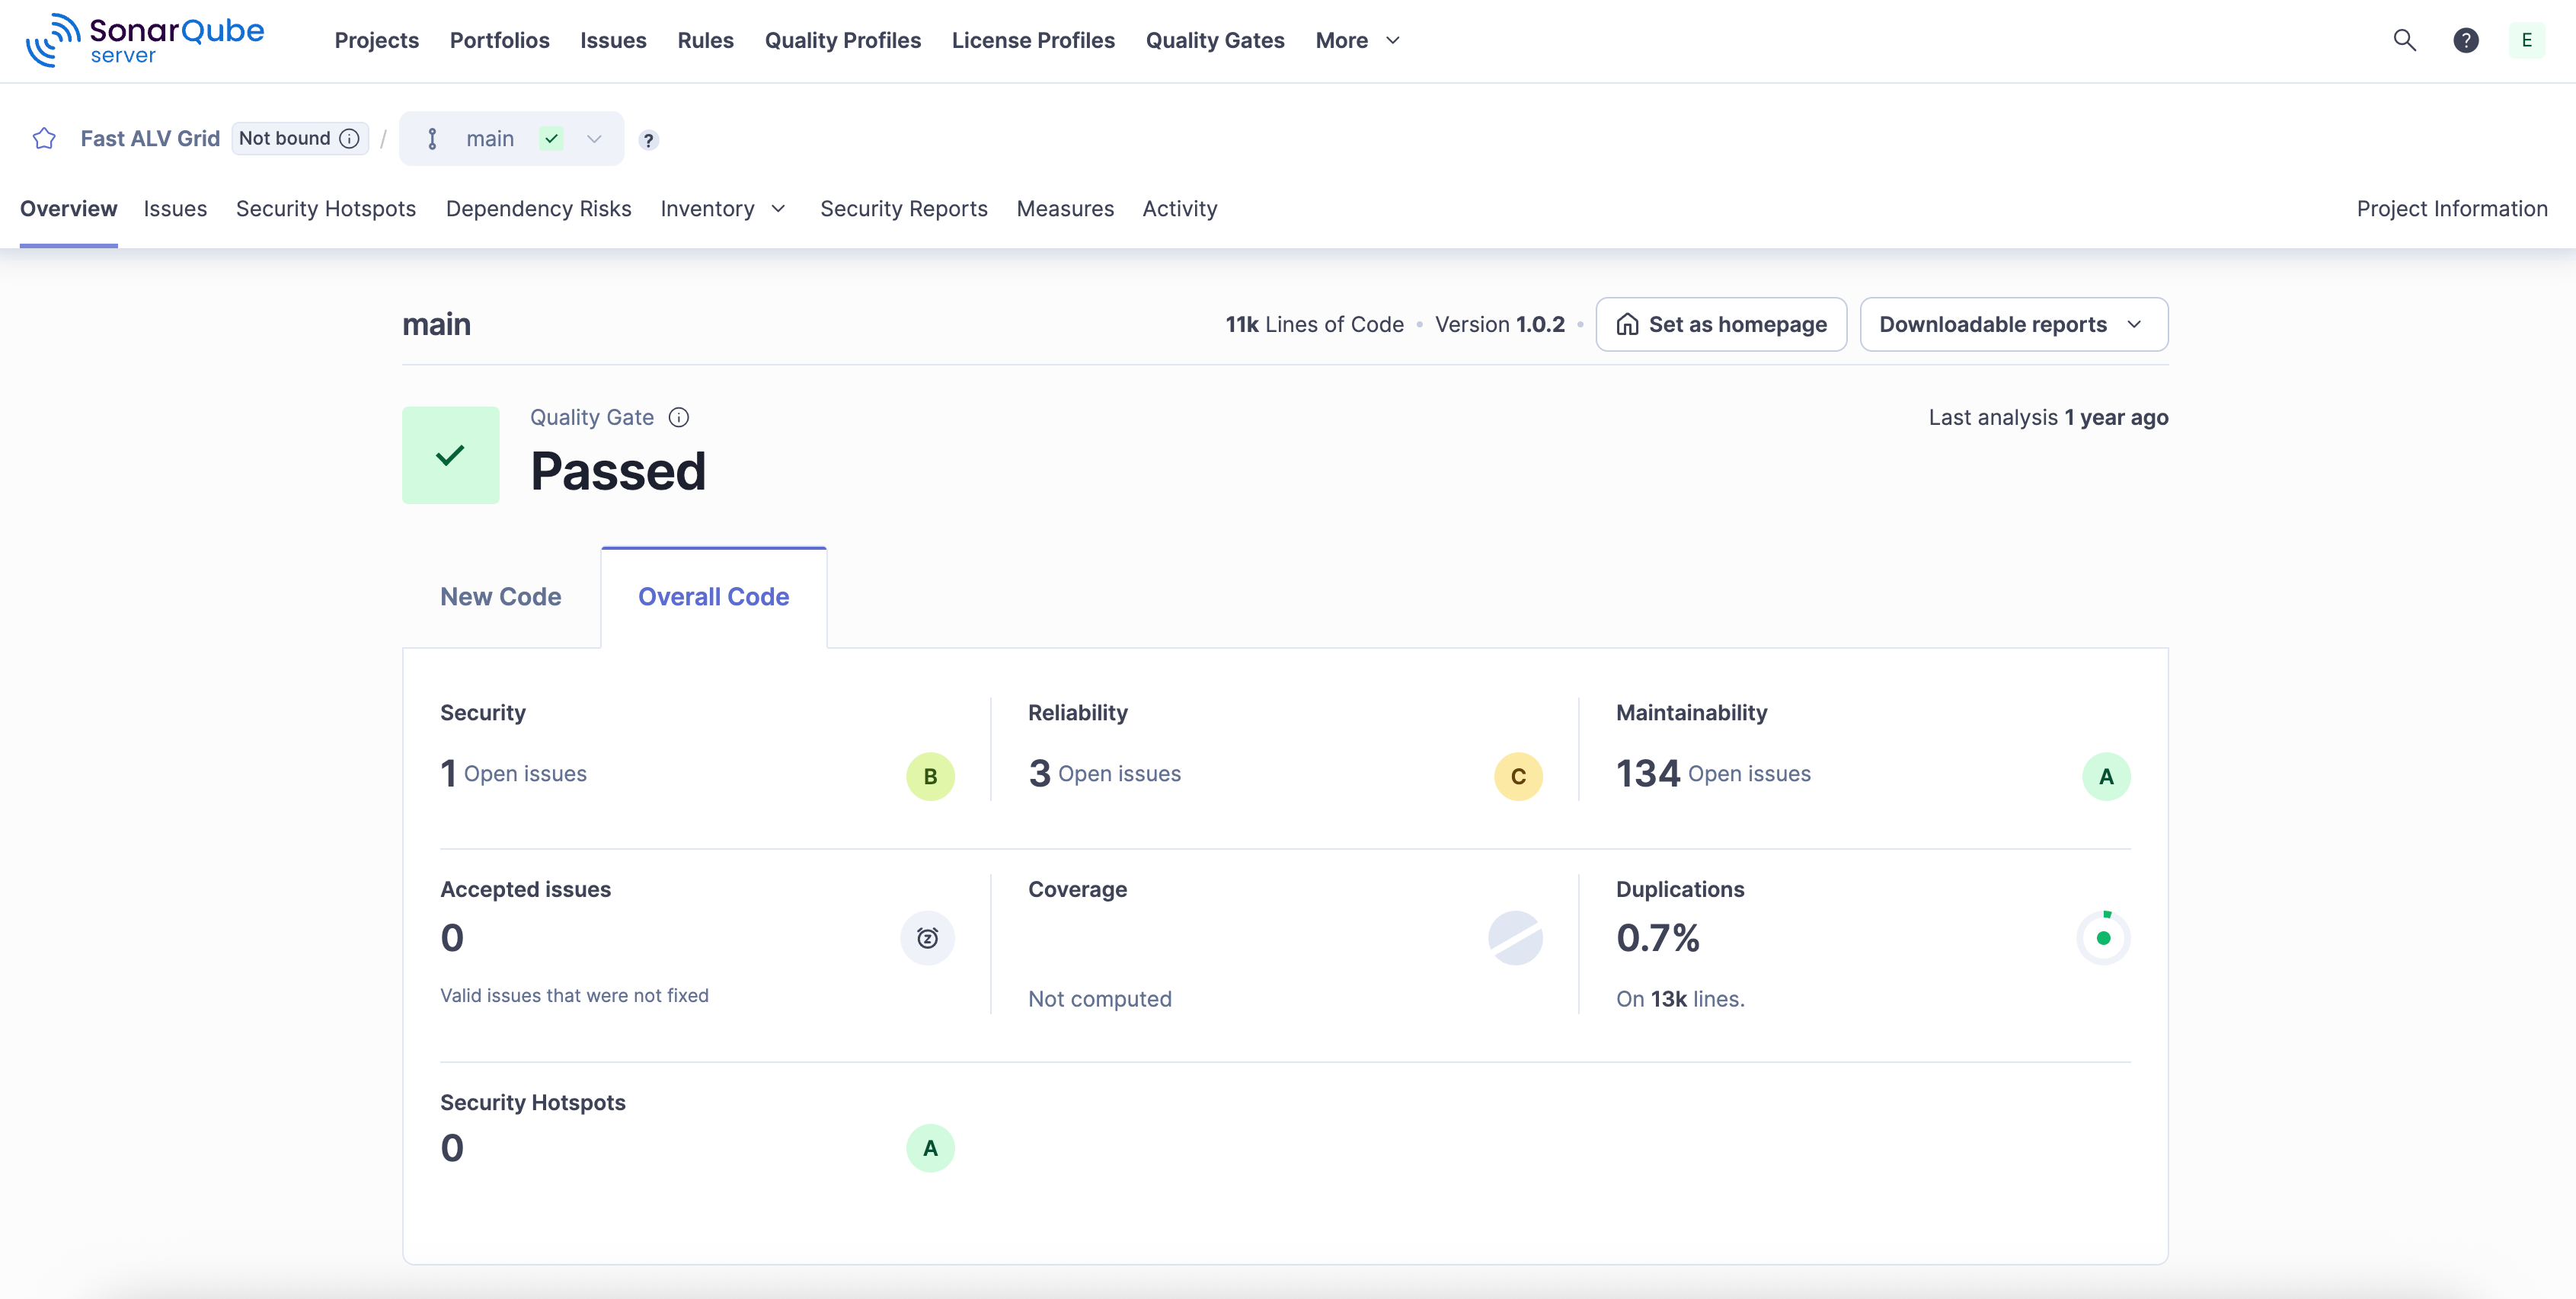Click Set as homepage button
The width and height of the screenshot is (2576, 1299).
coord(1720,324)
